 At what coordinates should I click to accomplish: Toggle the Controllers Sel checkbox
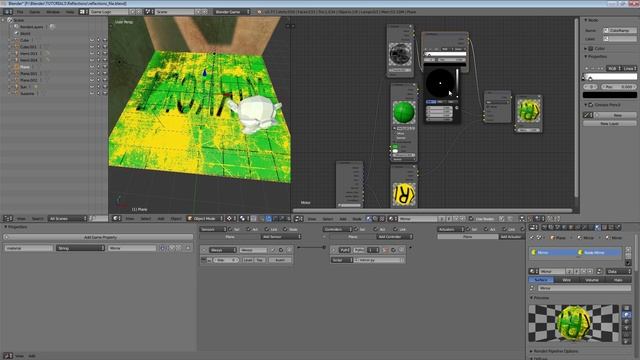pos(356,229)
